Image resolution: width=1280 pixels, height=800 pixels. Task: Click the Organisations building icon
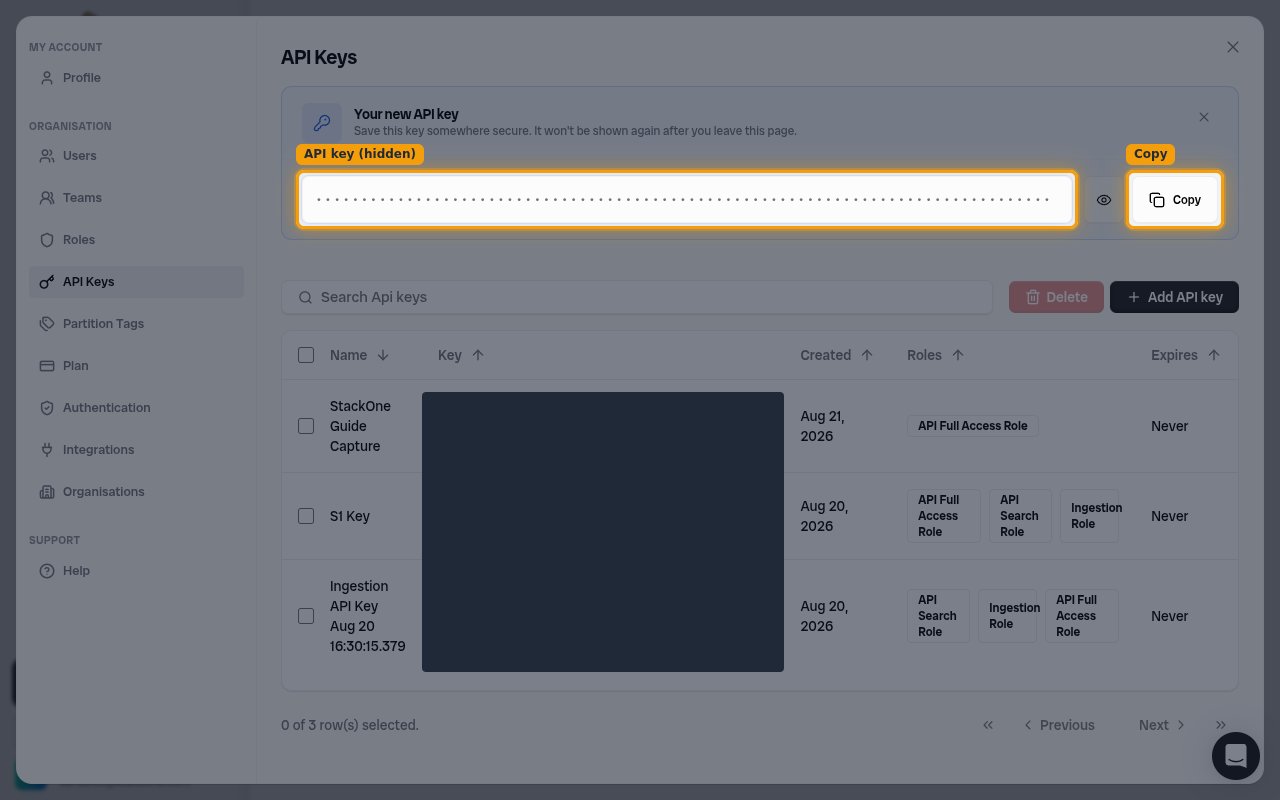pyautogui.click(x=47, y=492)
